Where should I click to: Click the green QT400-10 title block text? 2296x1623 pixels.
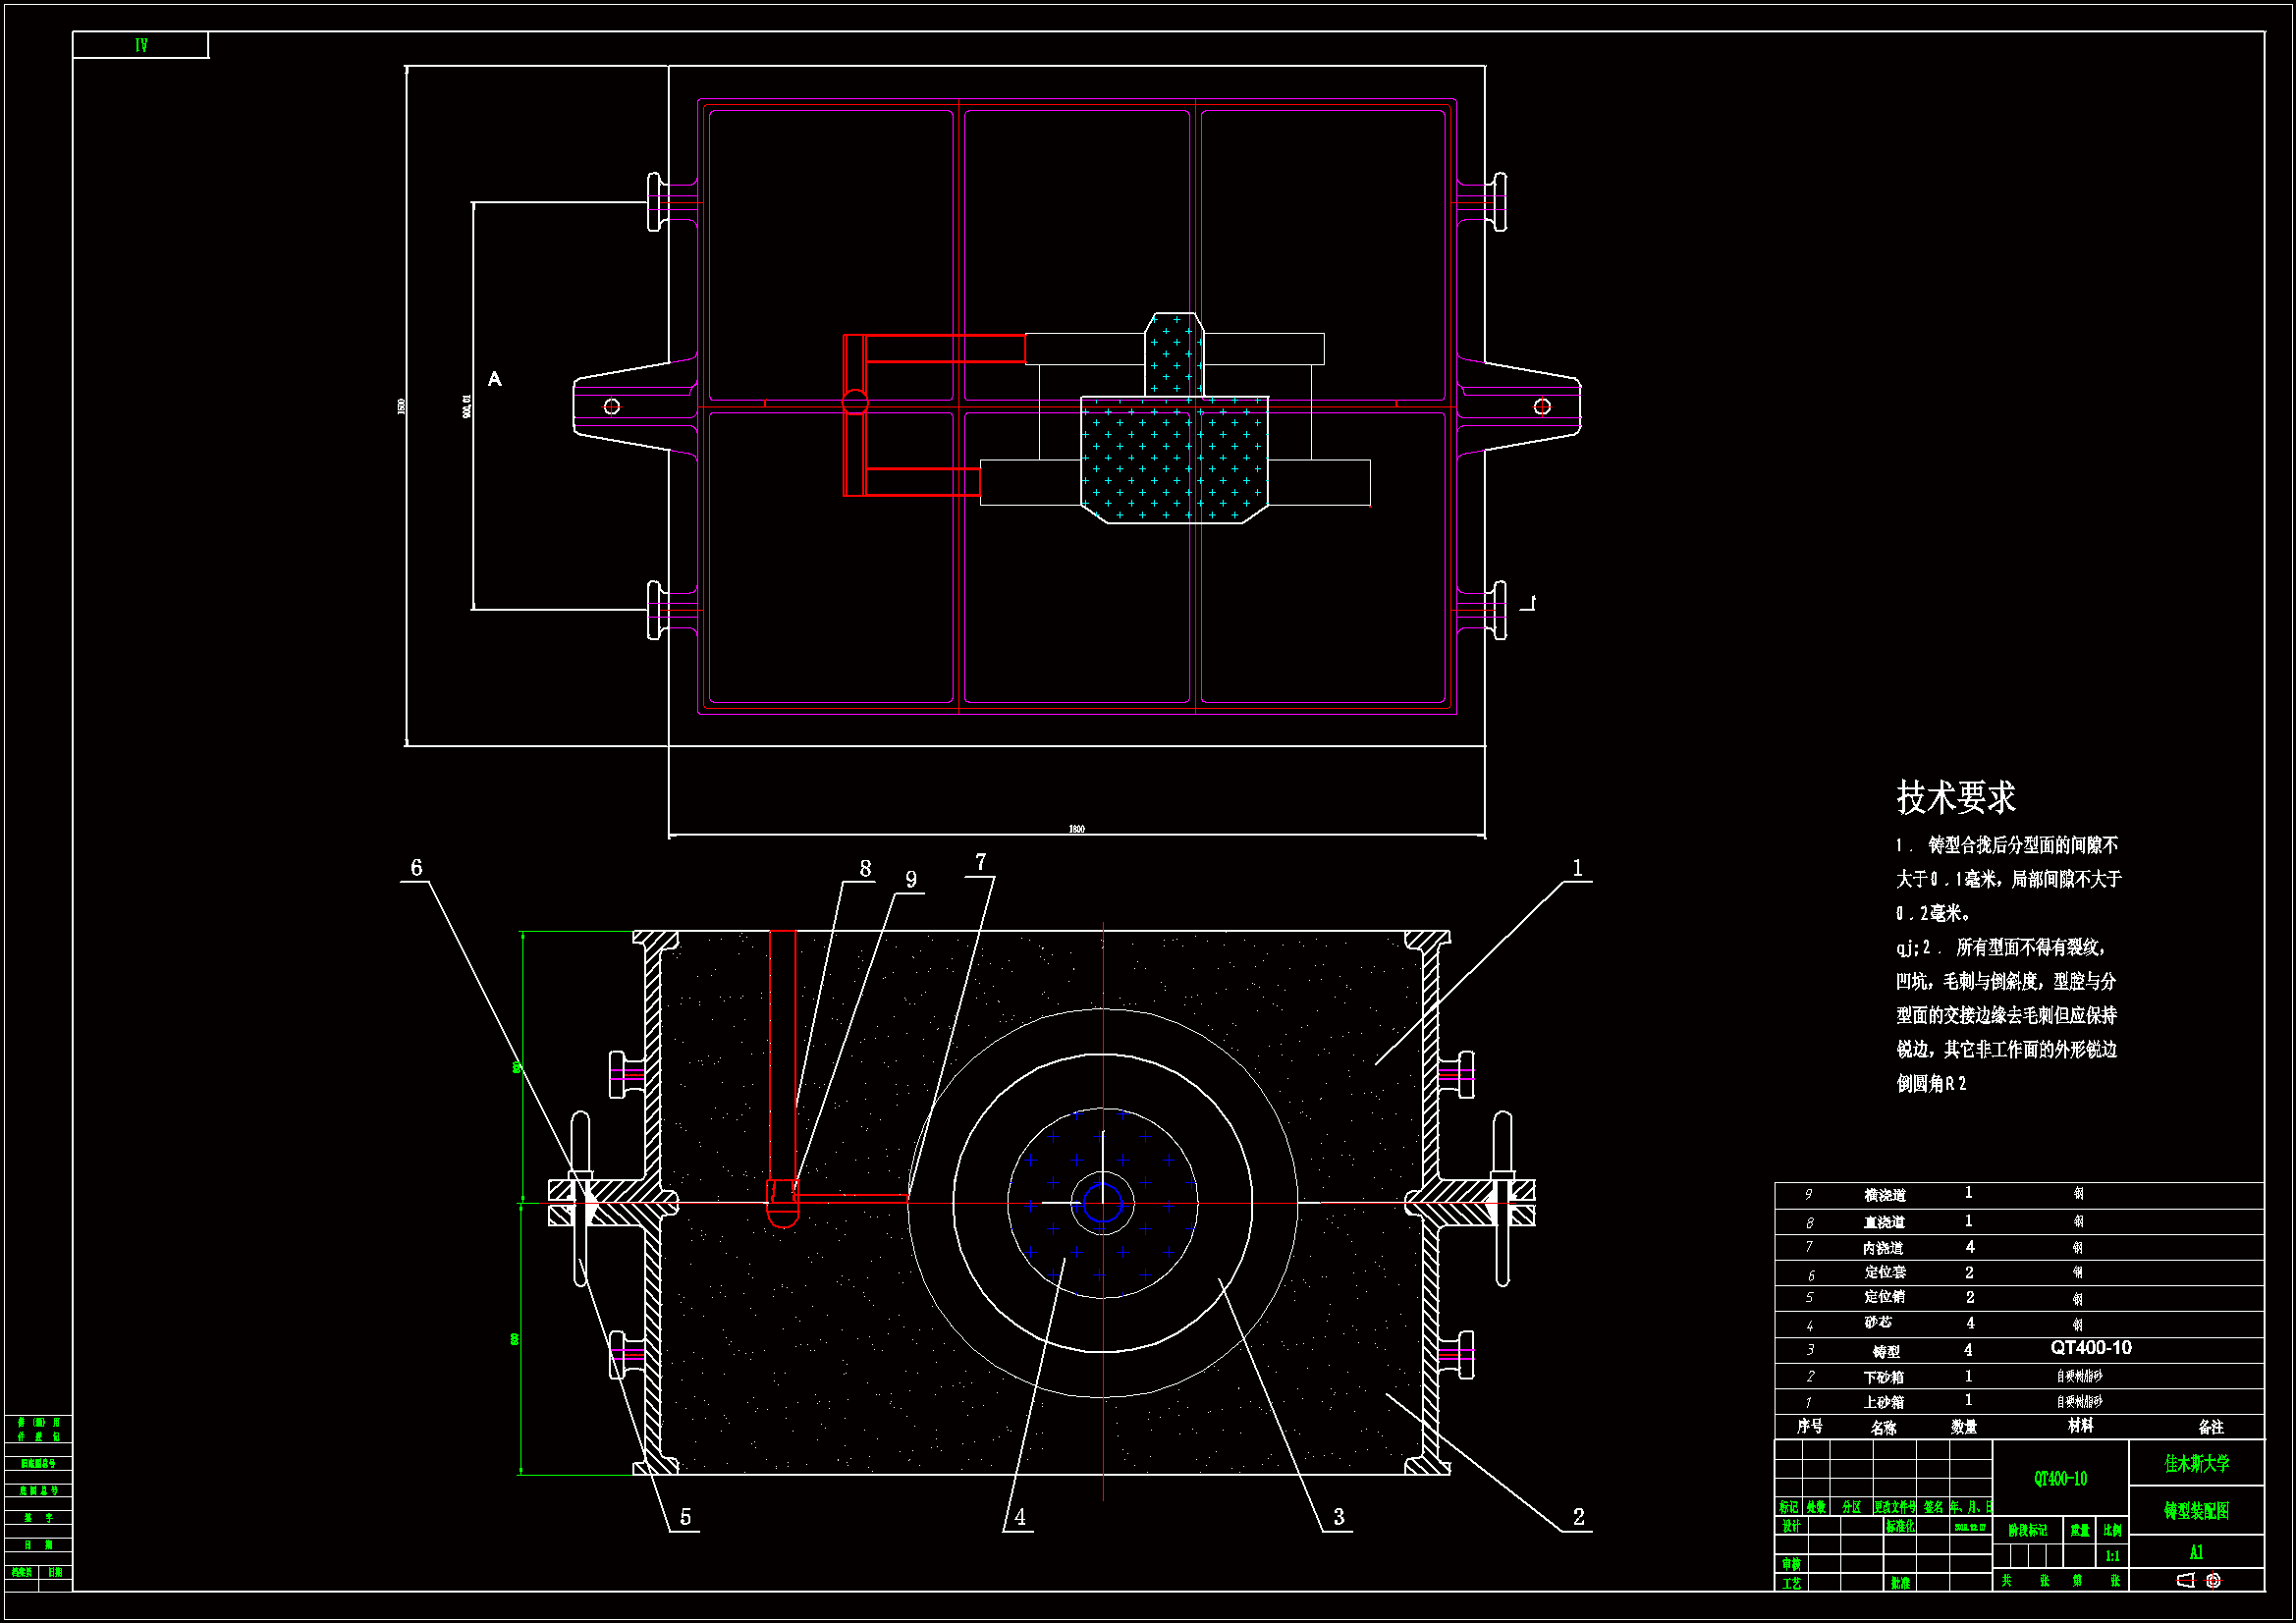(2060, 1479)
